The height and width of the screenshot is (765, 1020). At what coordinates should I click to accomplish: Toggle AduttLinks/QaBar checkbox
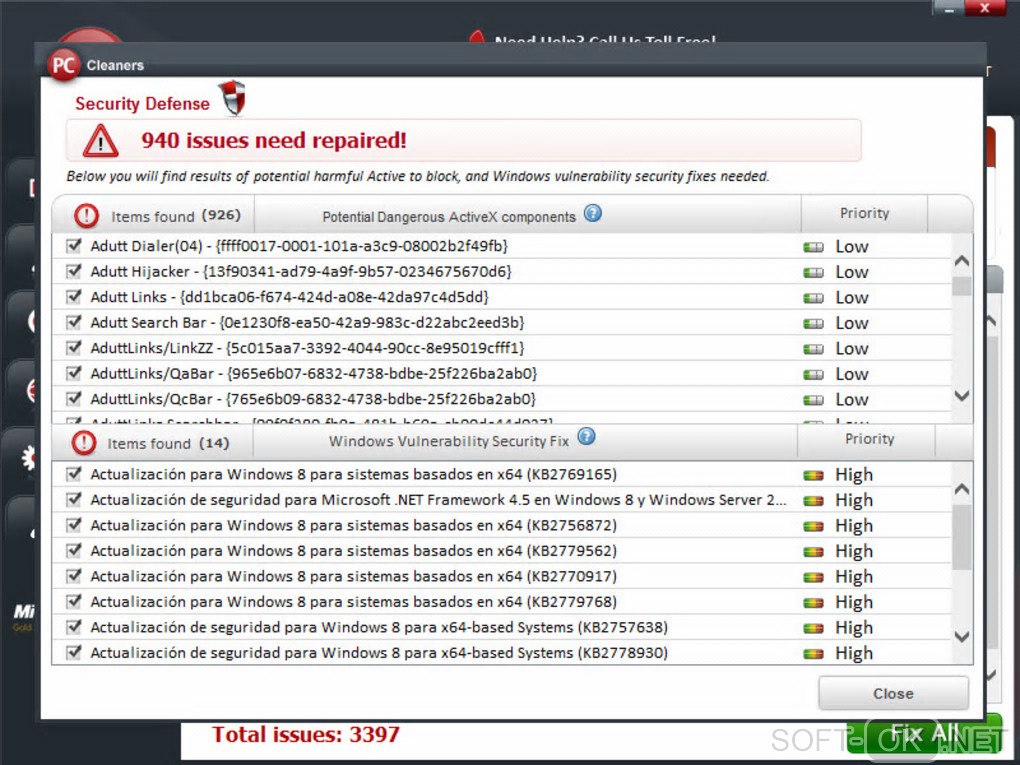point(74,373)
